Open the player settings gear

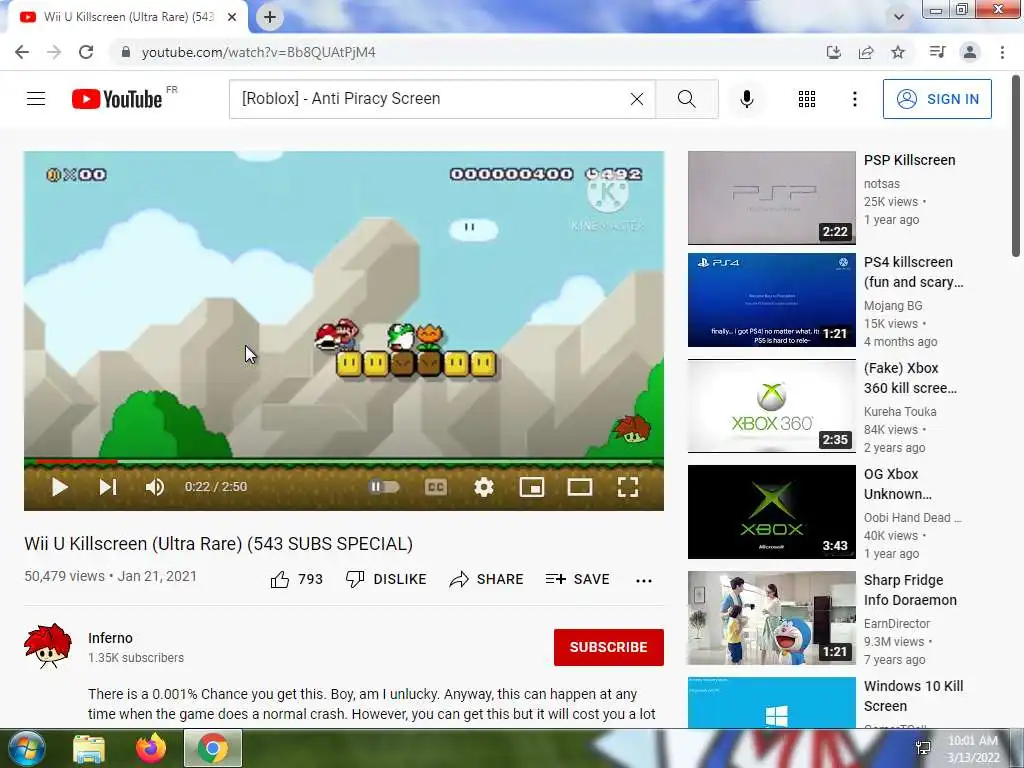(484, 487)
